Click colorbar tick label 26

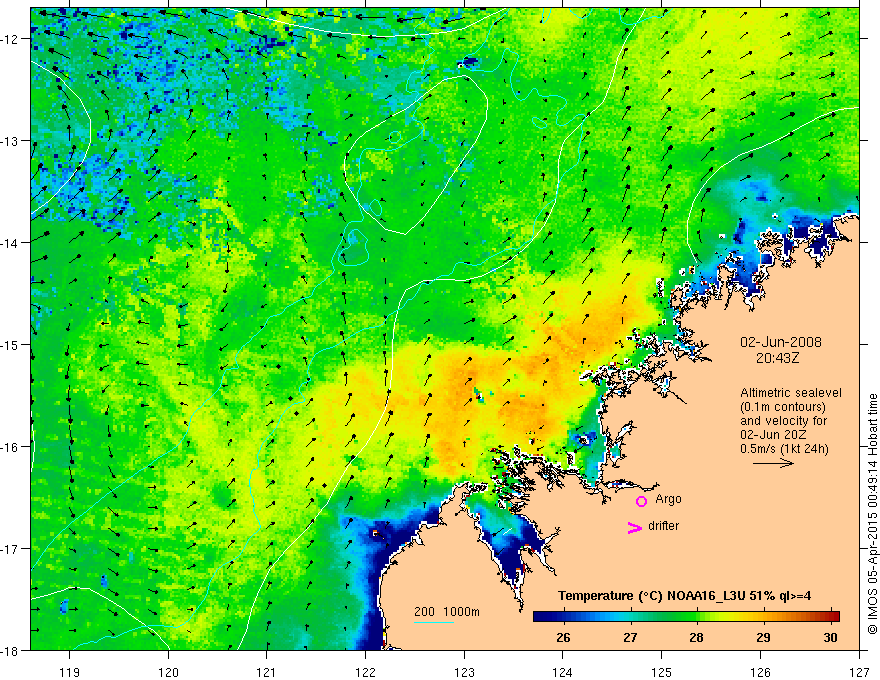tap(563, 637)
